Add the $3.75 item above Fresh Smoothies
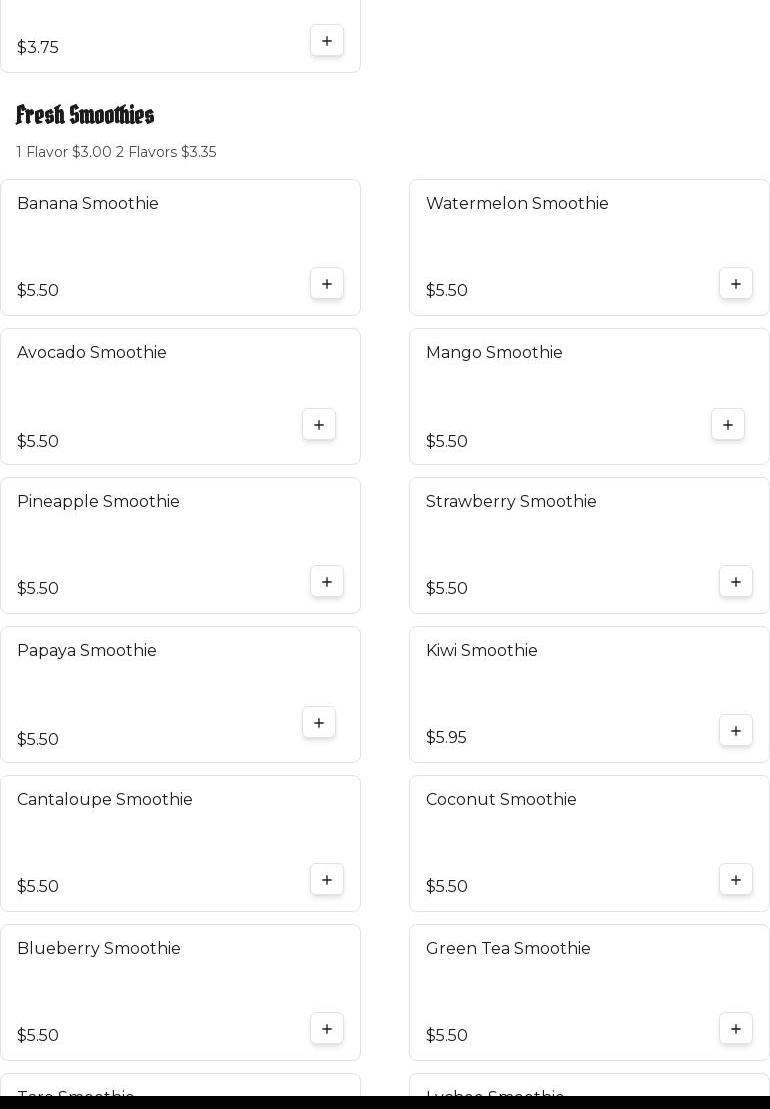The width and height of the screenshot is (770, 1109). [x=327, y=41]
